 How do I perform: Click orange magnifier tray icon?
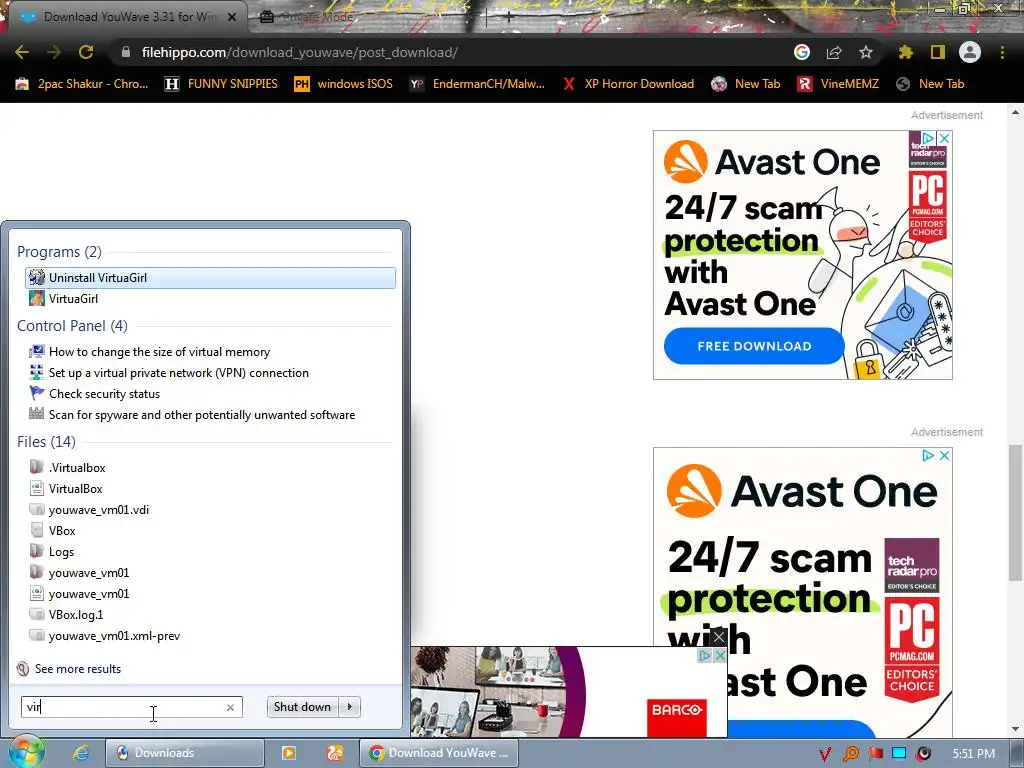[x=850, y=754]
